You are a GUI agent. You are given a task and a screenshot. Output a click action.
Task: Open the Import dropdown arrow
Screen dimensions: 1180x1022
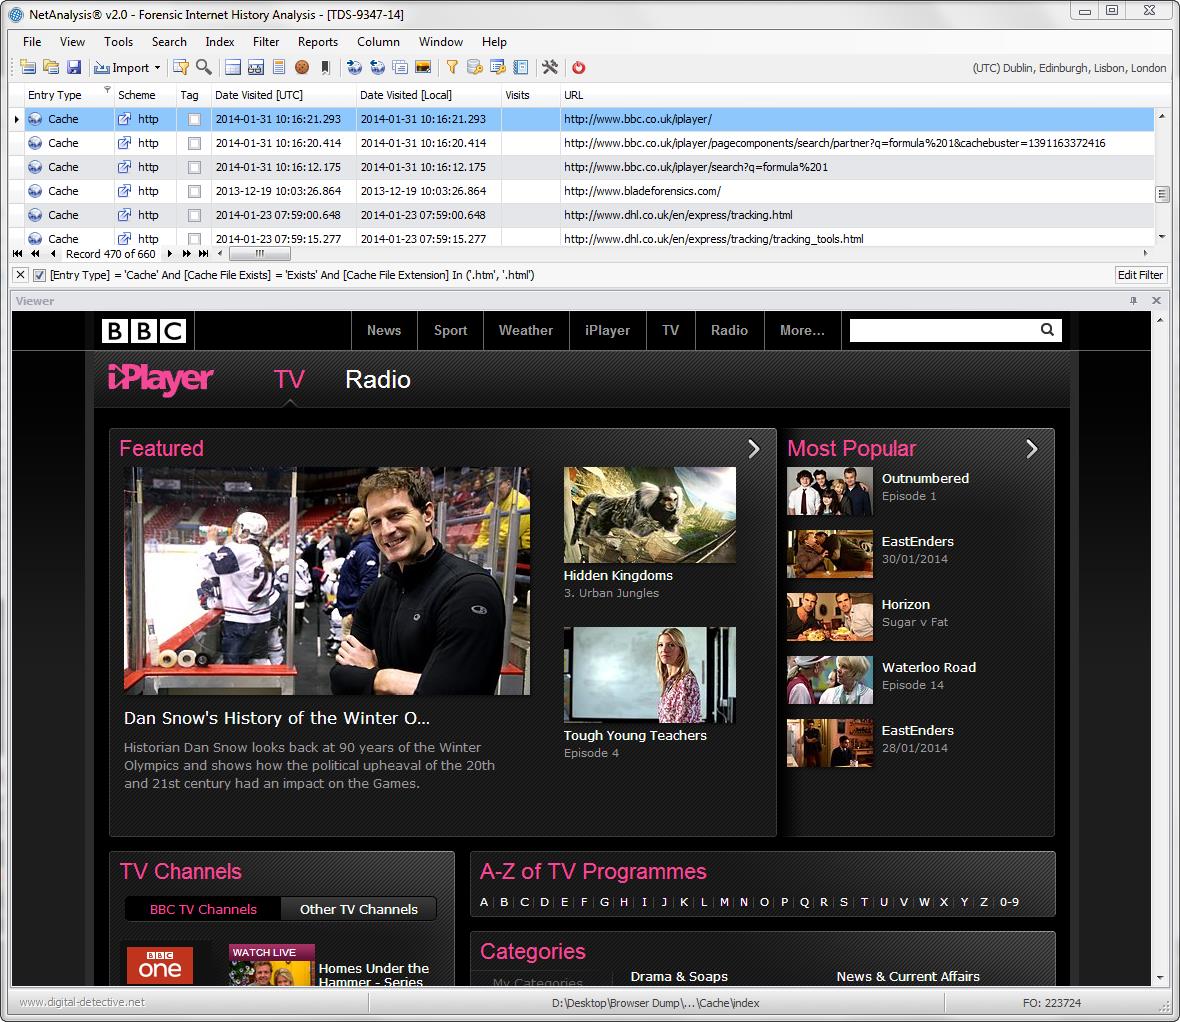158,68
